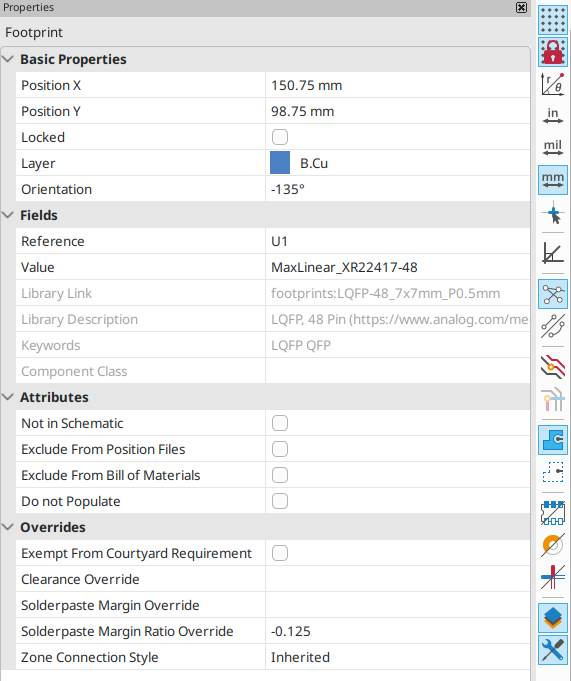Toggle the Locked checkbox
The width and height of the screenshot is (571, 681).
280,137
